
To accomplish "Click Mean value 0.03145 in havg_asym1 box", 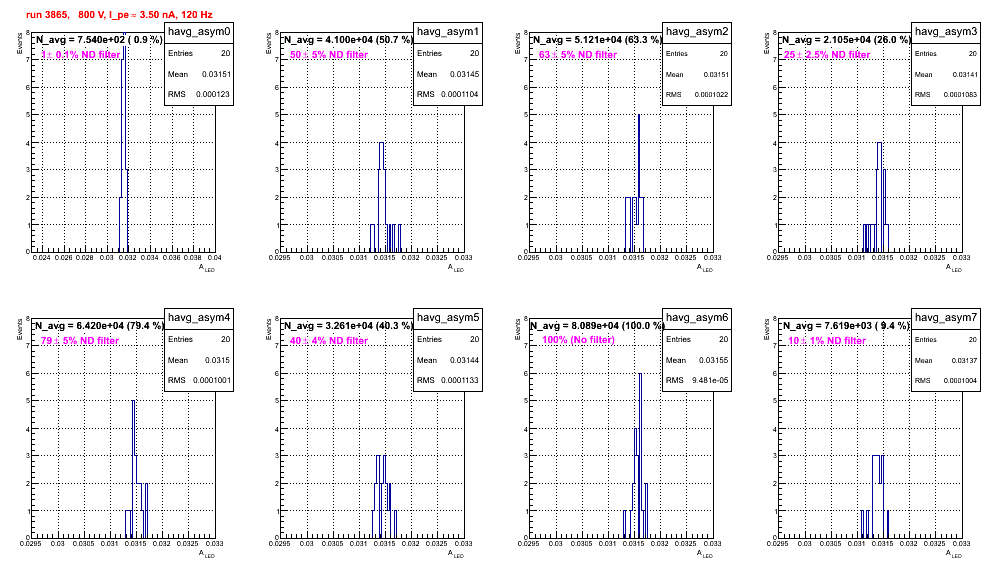I will pyautogui.click(x=466, y=74).
